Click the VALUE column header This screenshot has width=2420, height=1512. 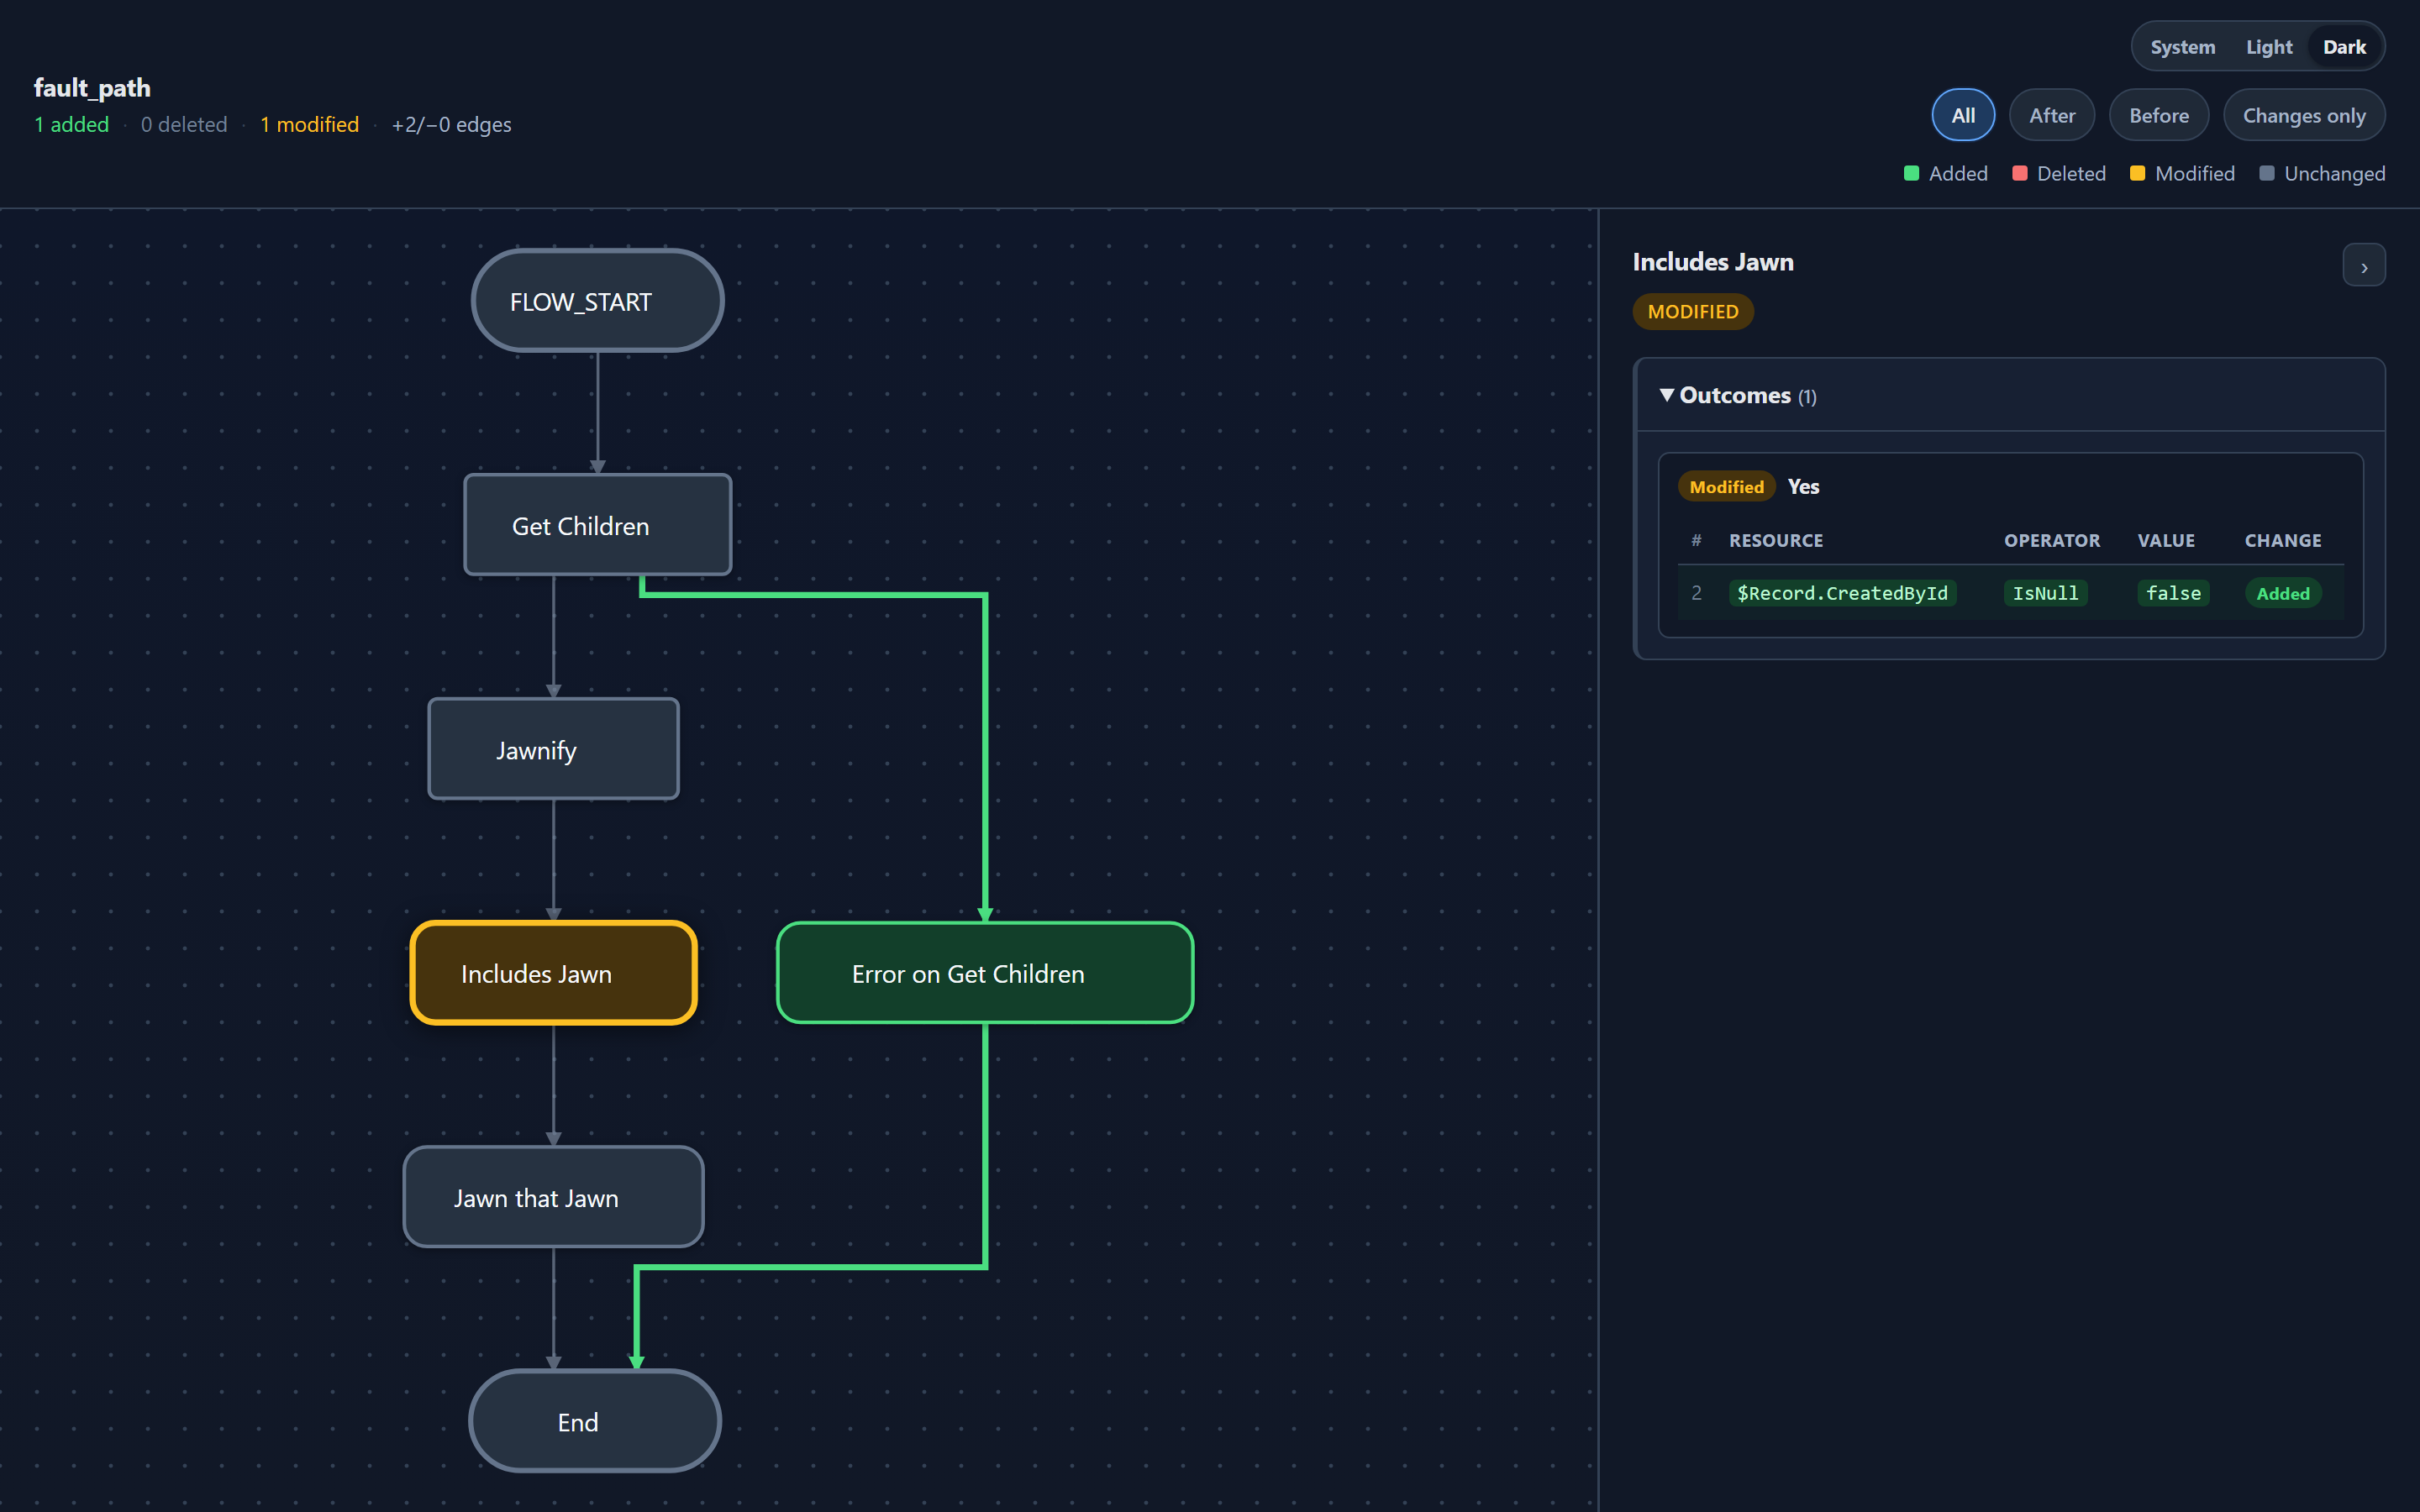[x=2166, y=540]
